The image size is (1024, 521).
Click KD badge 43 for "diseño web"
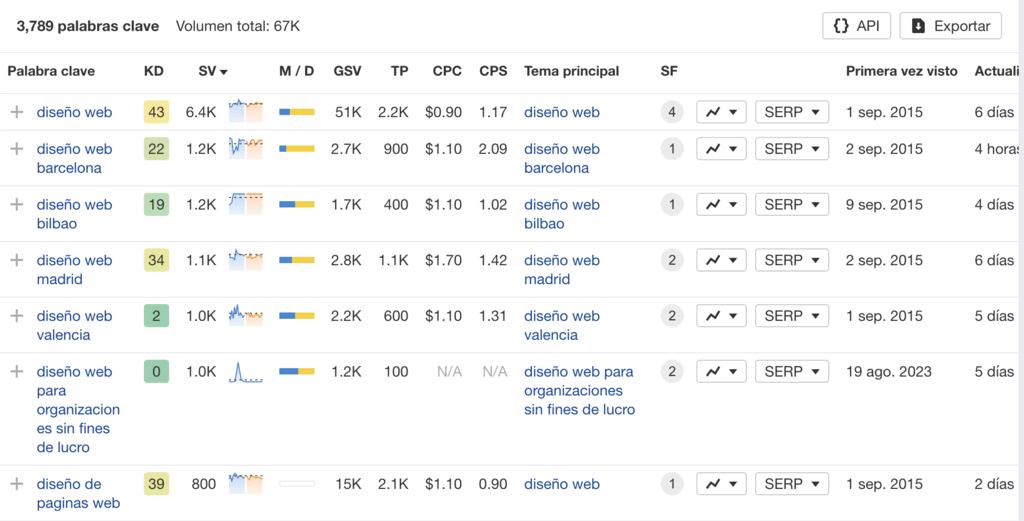156,112
